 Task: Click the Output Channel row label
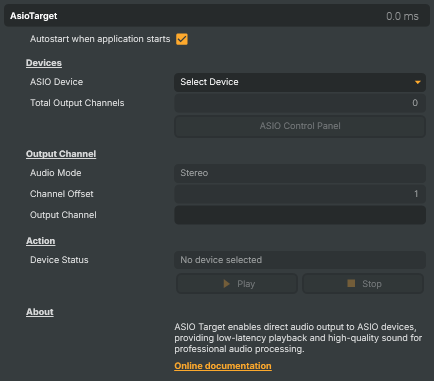[63, 215]
